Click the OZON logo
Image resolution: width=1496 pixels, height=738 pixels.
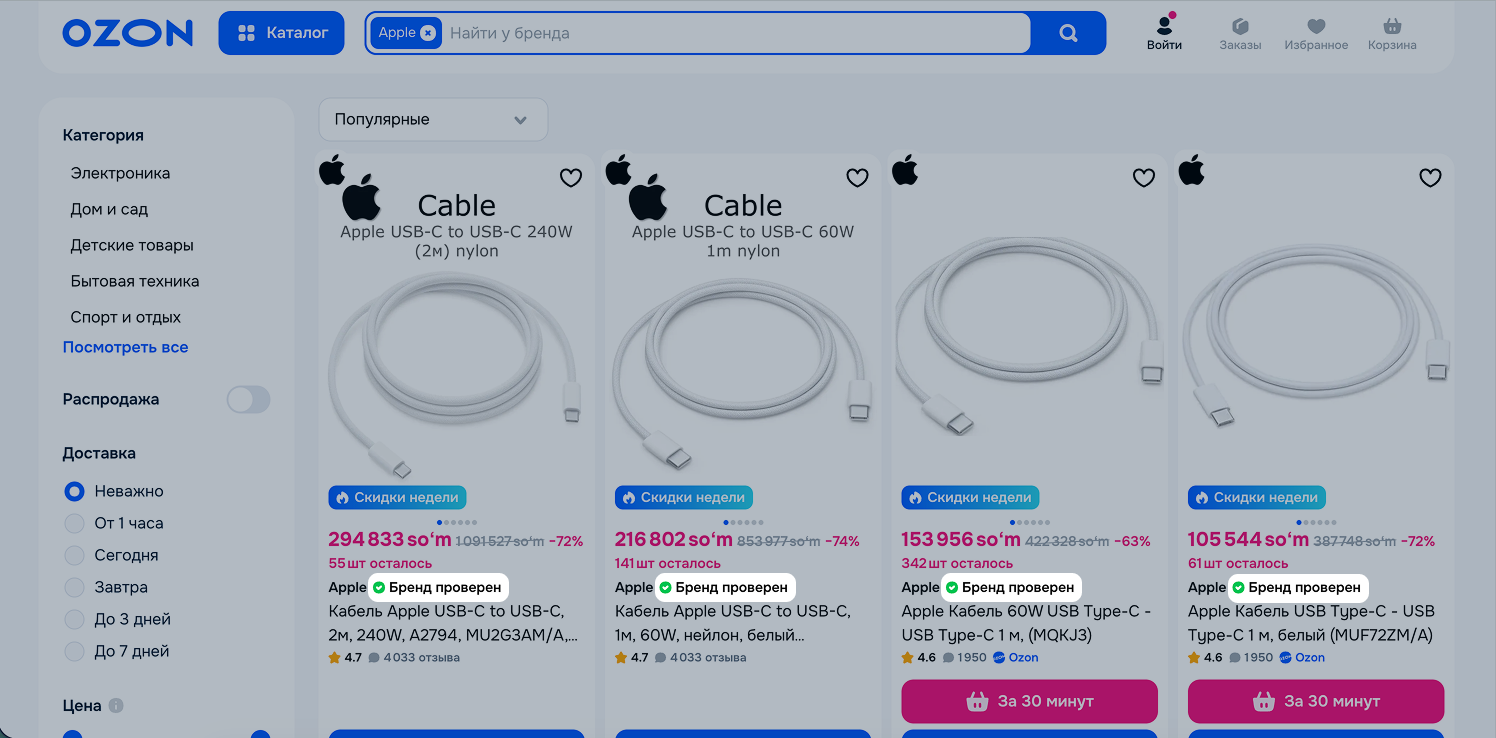(127, 33)
